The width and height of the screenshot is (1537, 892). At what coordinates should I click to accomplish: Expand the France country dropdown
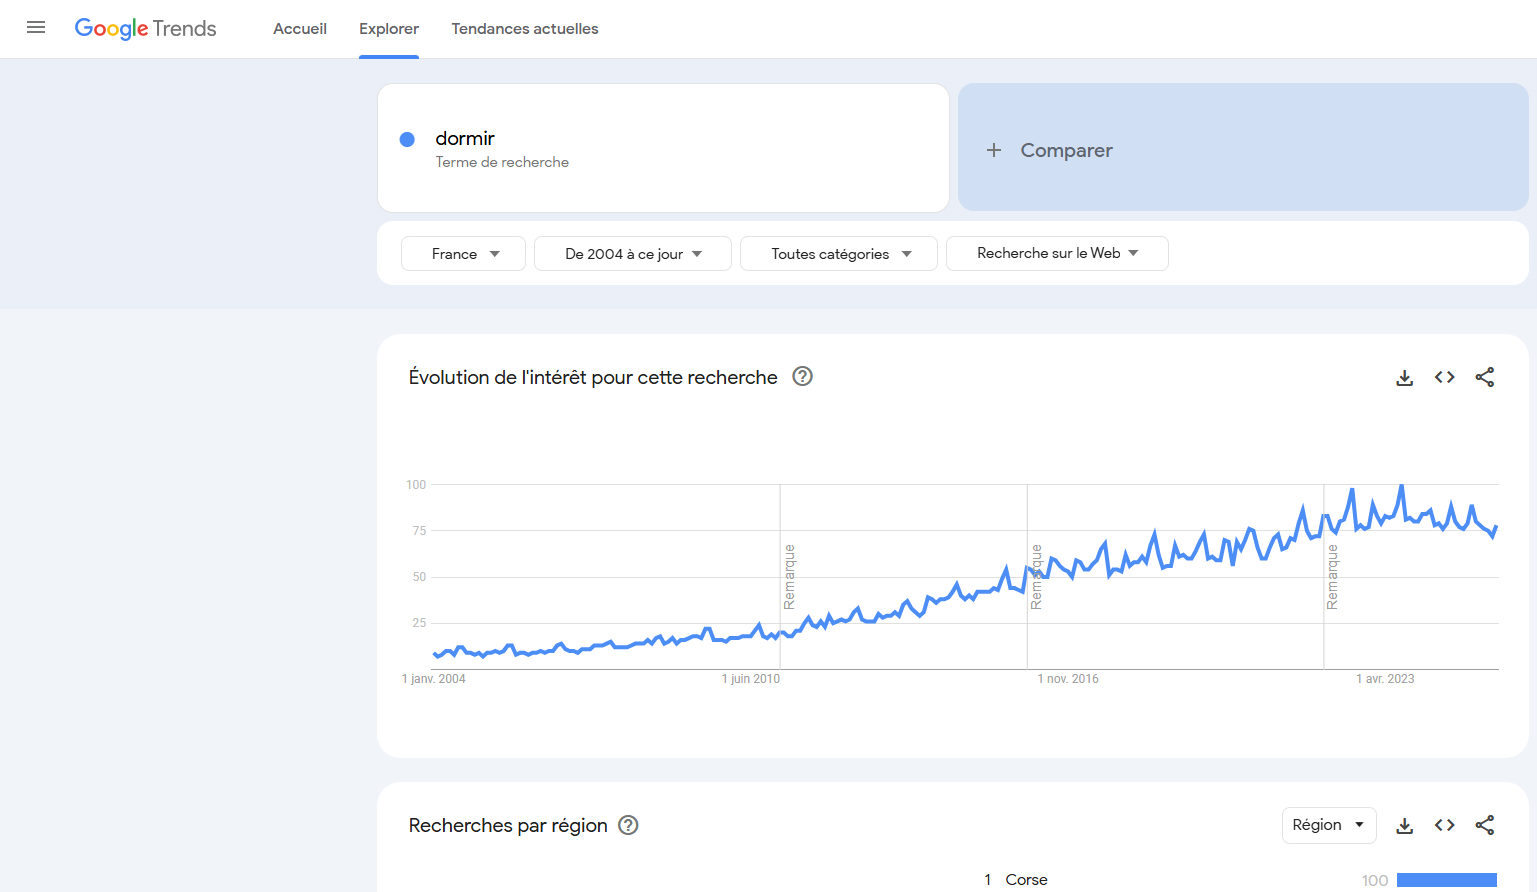point(463,254)
